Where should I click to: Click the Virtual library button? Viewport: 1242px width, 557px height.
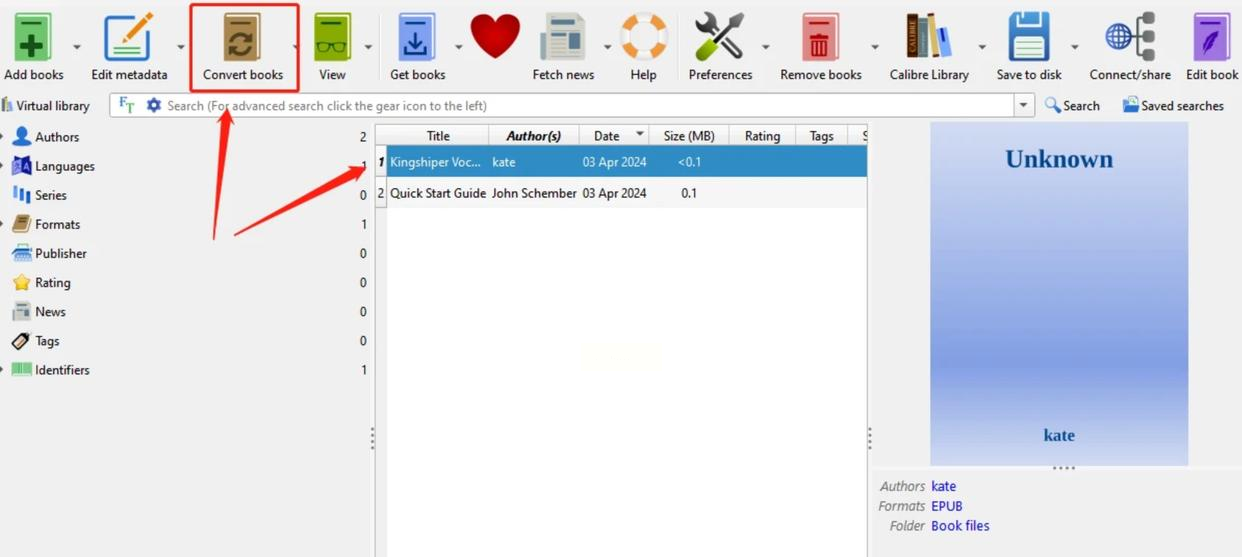point(46,105)
